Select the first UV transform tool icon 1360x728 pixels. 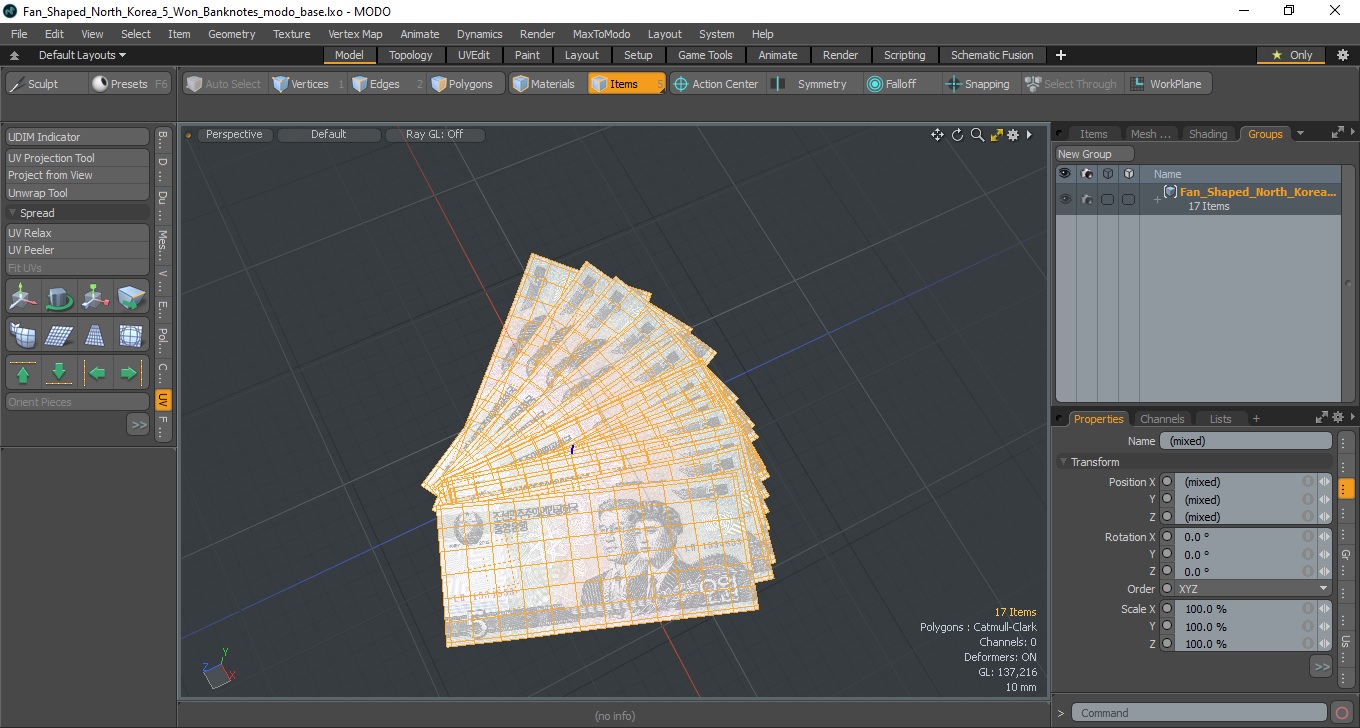(24, 297)
